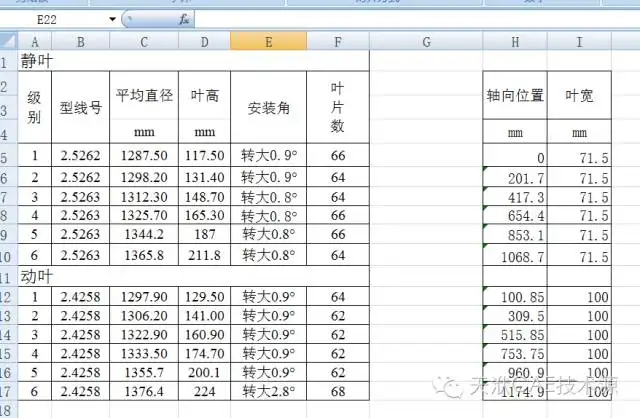This screenshot has height=418, width=640.
Task: Click cell with value 1322.90
Action: click(x=144, y=334)
